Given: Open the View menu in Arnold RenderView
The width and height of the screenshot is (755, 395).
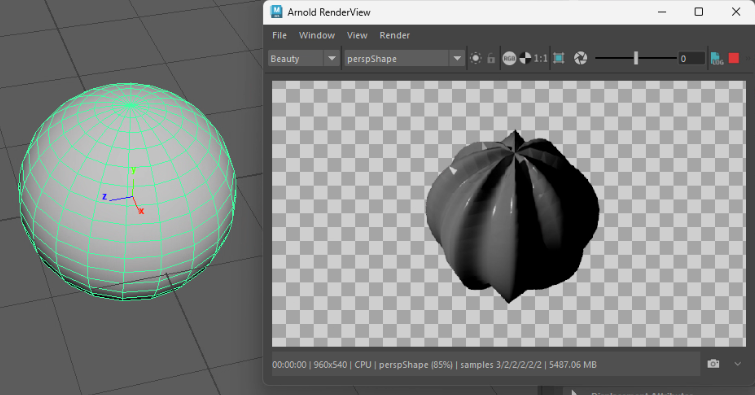Looking at the screenshot, I should tap(357, 35).
